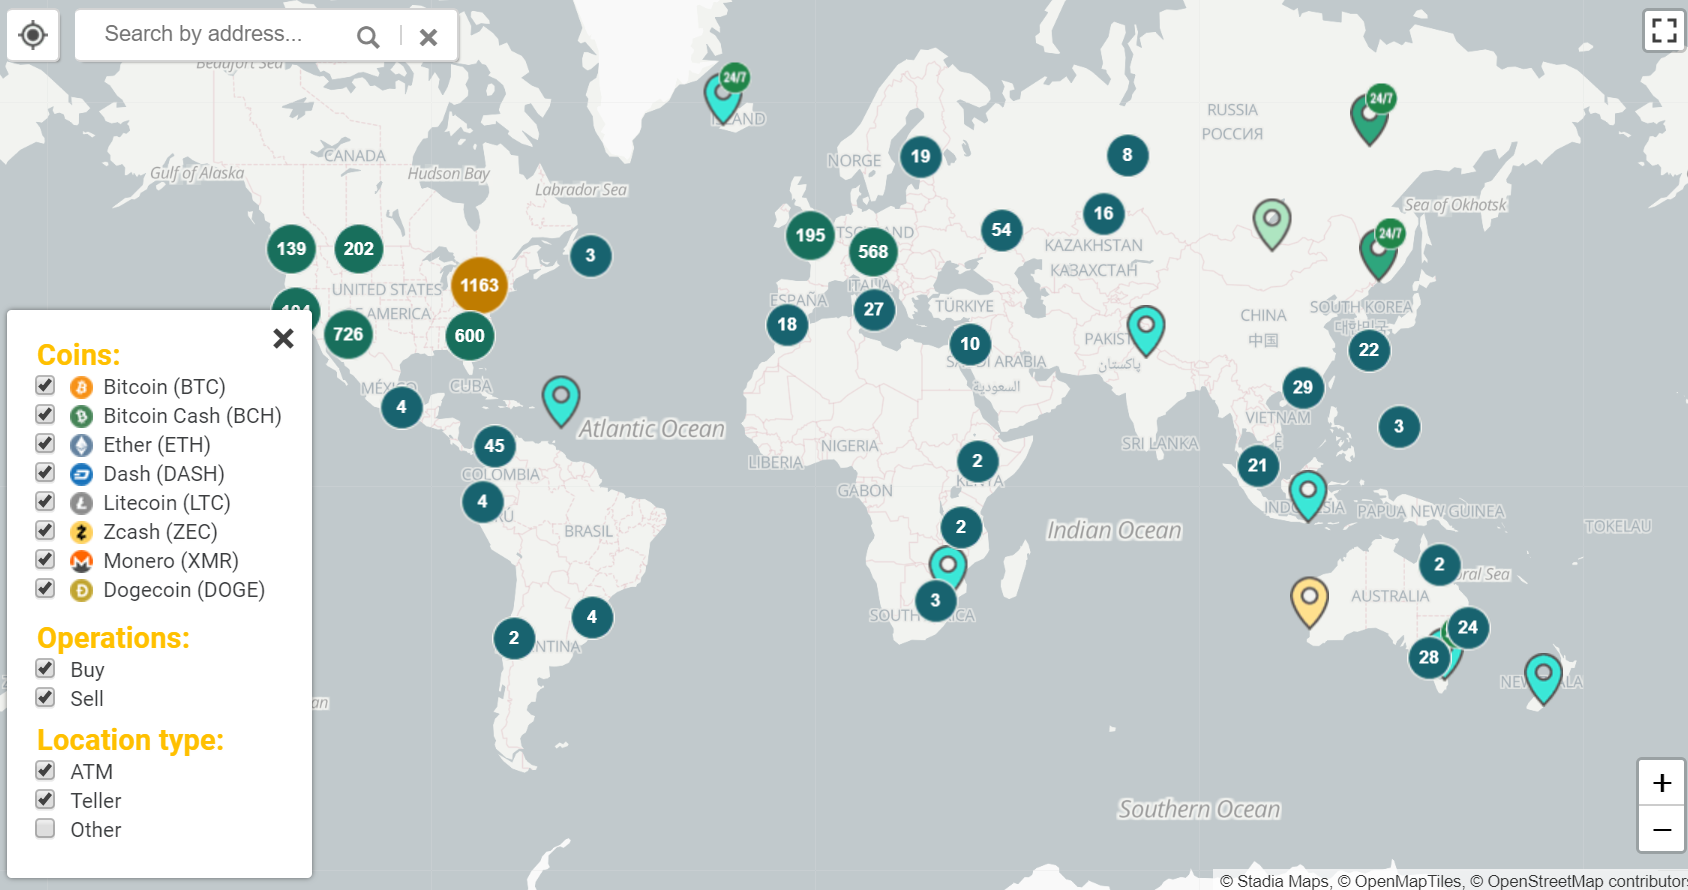Screen dimensions: 1688x890
Task: Open the 29 cluster near Vietnam
Action: point(1302,388)
